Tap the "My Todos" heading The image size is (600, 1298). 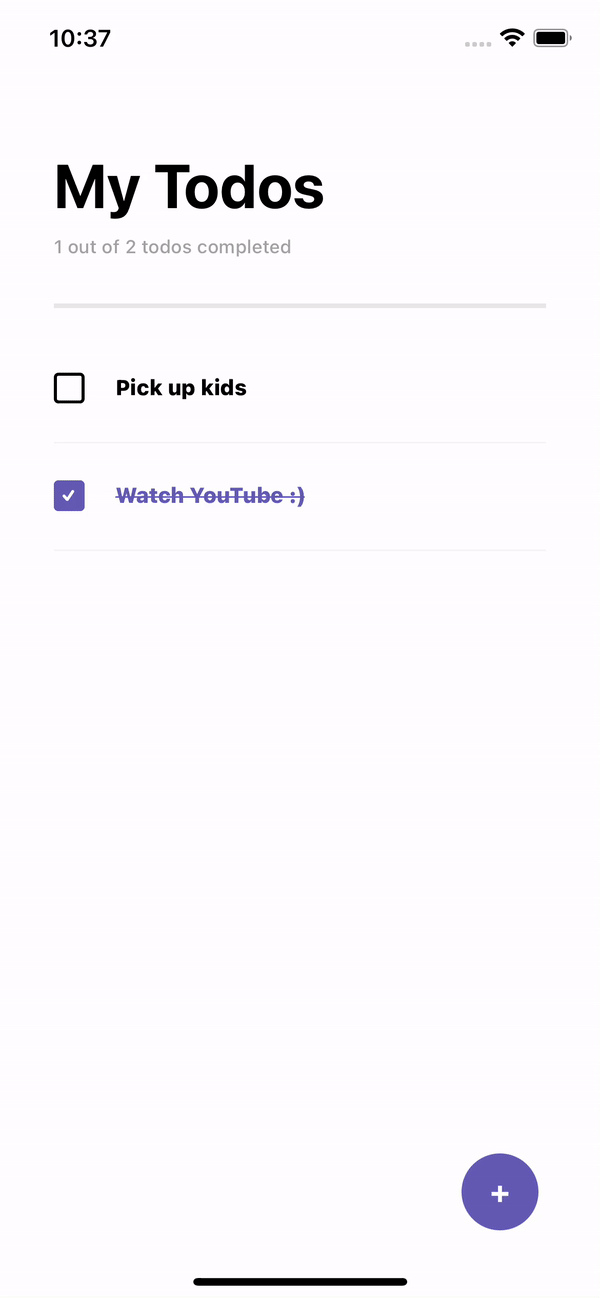tap(189, 187)
